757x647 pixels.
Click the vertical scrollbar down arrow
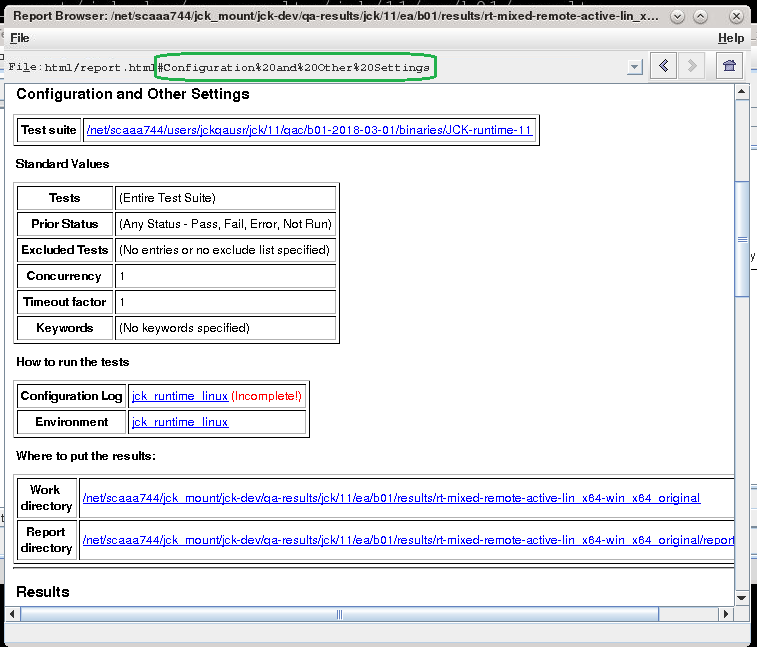pos(742,598)
